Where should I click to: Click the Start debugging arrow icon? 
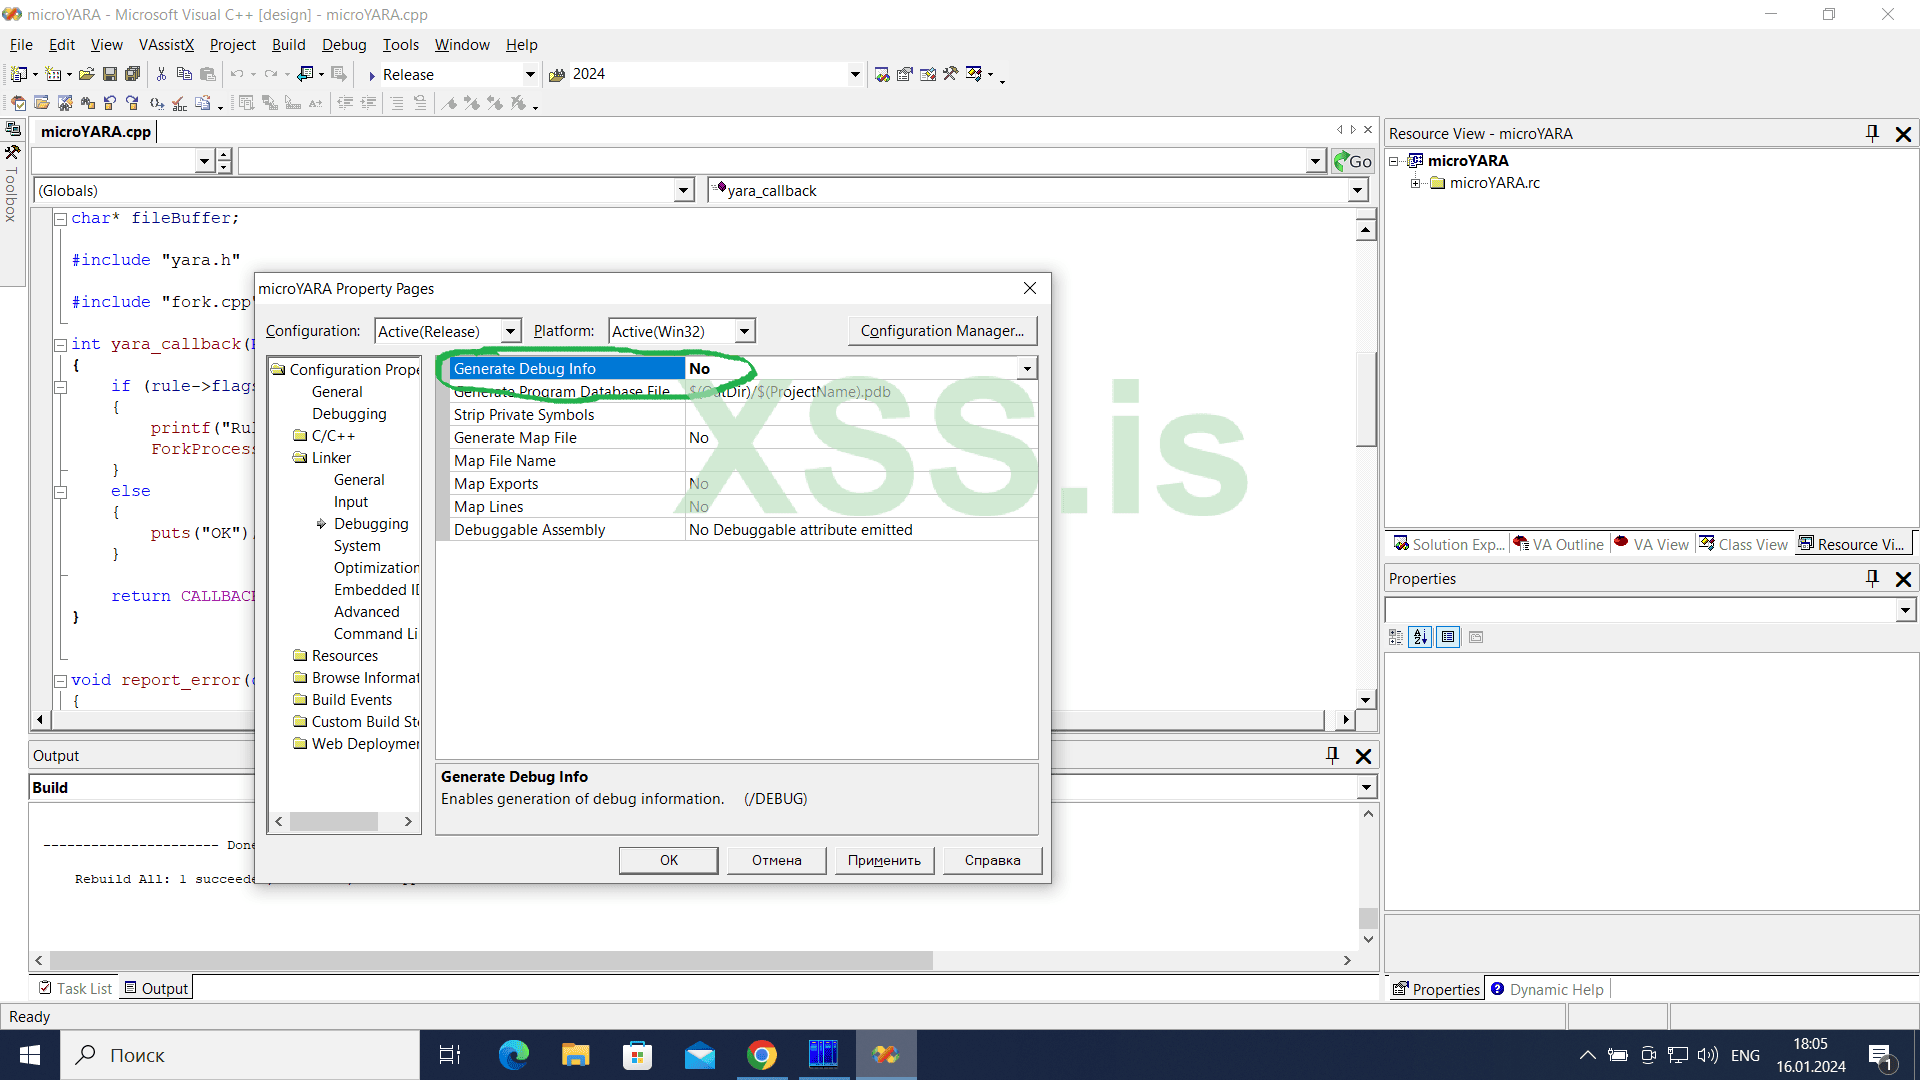click(x=372, y=75)
